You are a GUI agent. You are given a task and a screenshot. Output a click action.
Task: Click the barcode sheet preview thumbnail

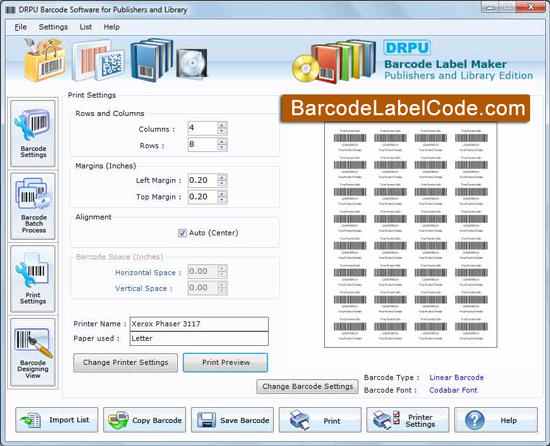coord(410,235)
